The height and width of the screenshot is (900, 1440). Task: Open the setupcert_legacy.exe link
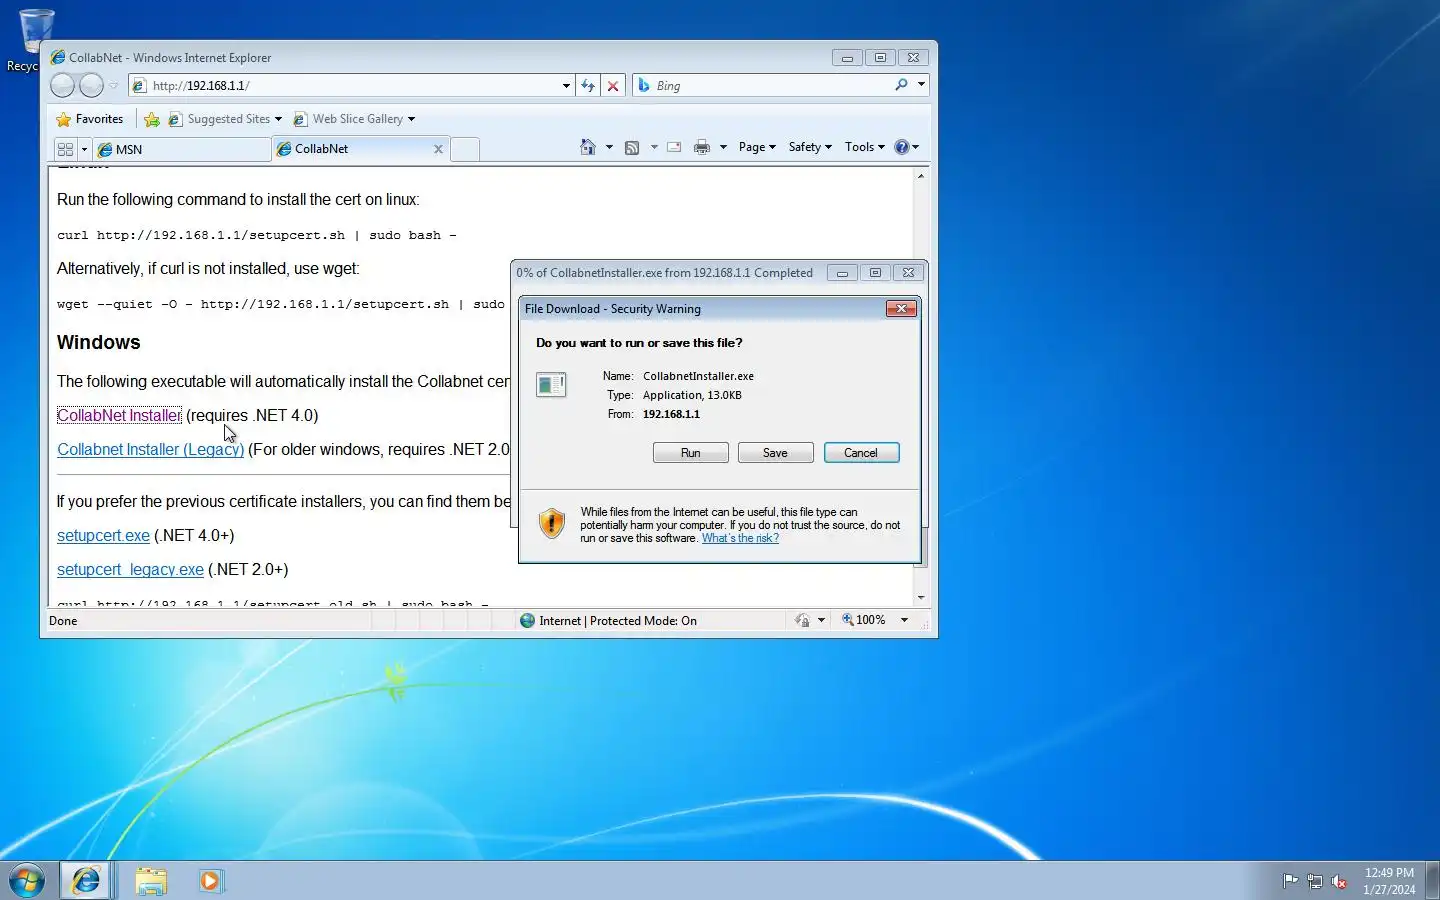click(x=130, y=570)
